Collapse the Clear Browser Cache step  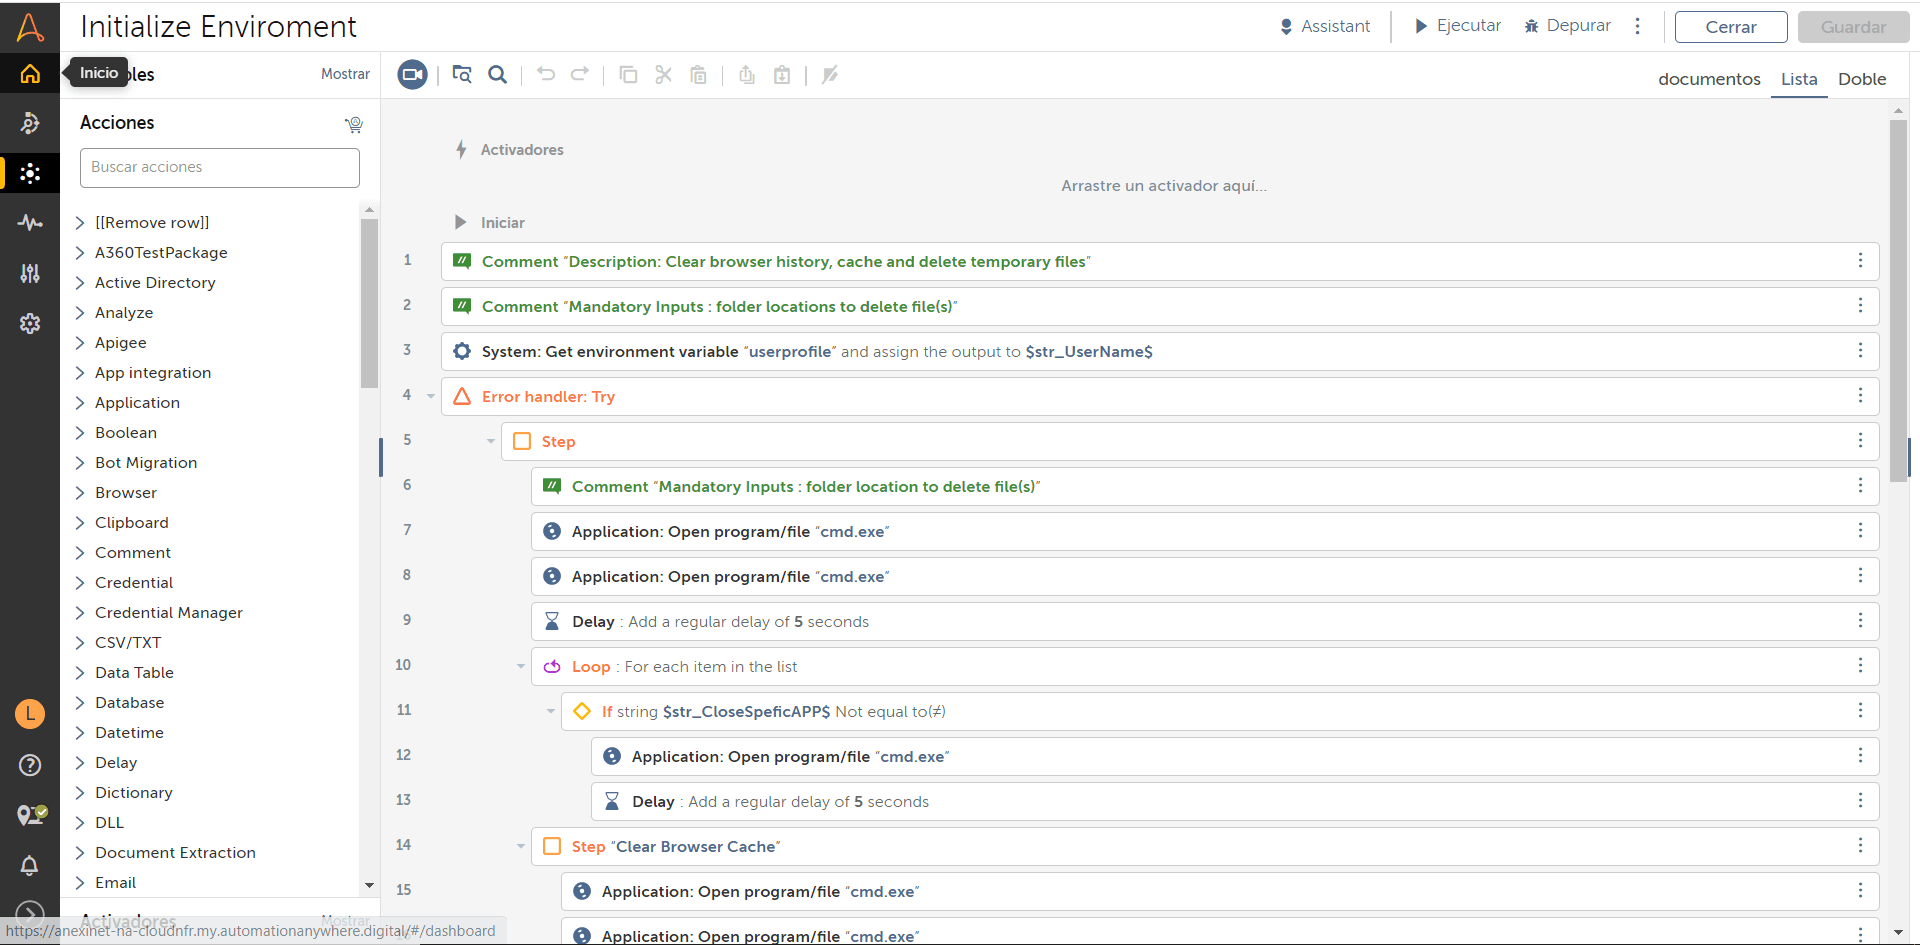(521, 846)
